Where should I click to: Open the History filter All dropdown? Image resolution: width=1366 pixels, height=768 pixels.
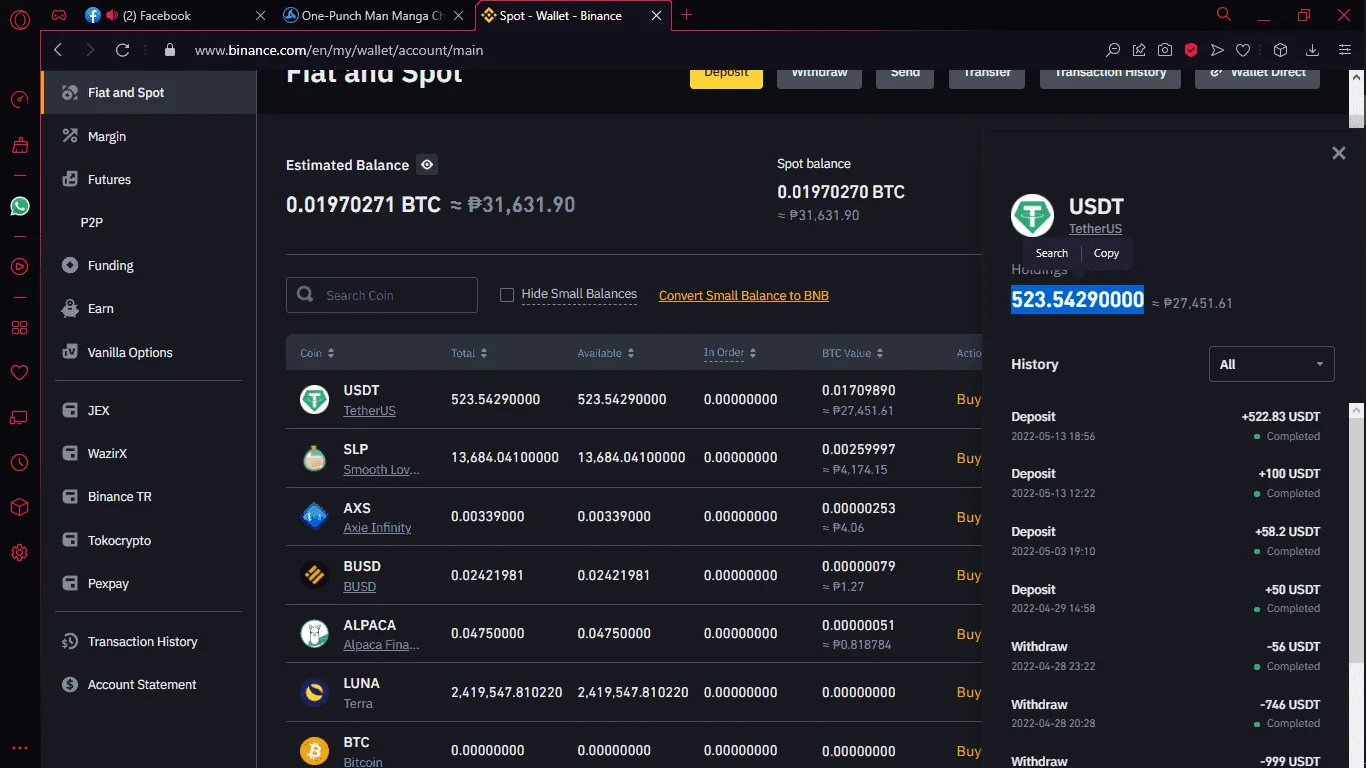[x=1272, y=364]
